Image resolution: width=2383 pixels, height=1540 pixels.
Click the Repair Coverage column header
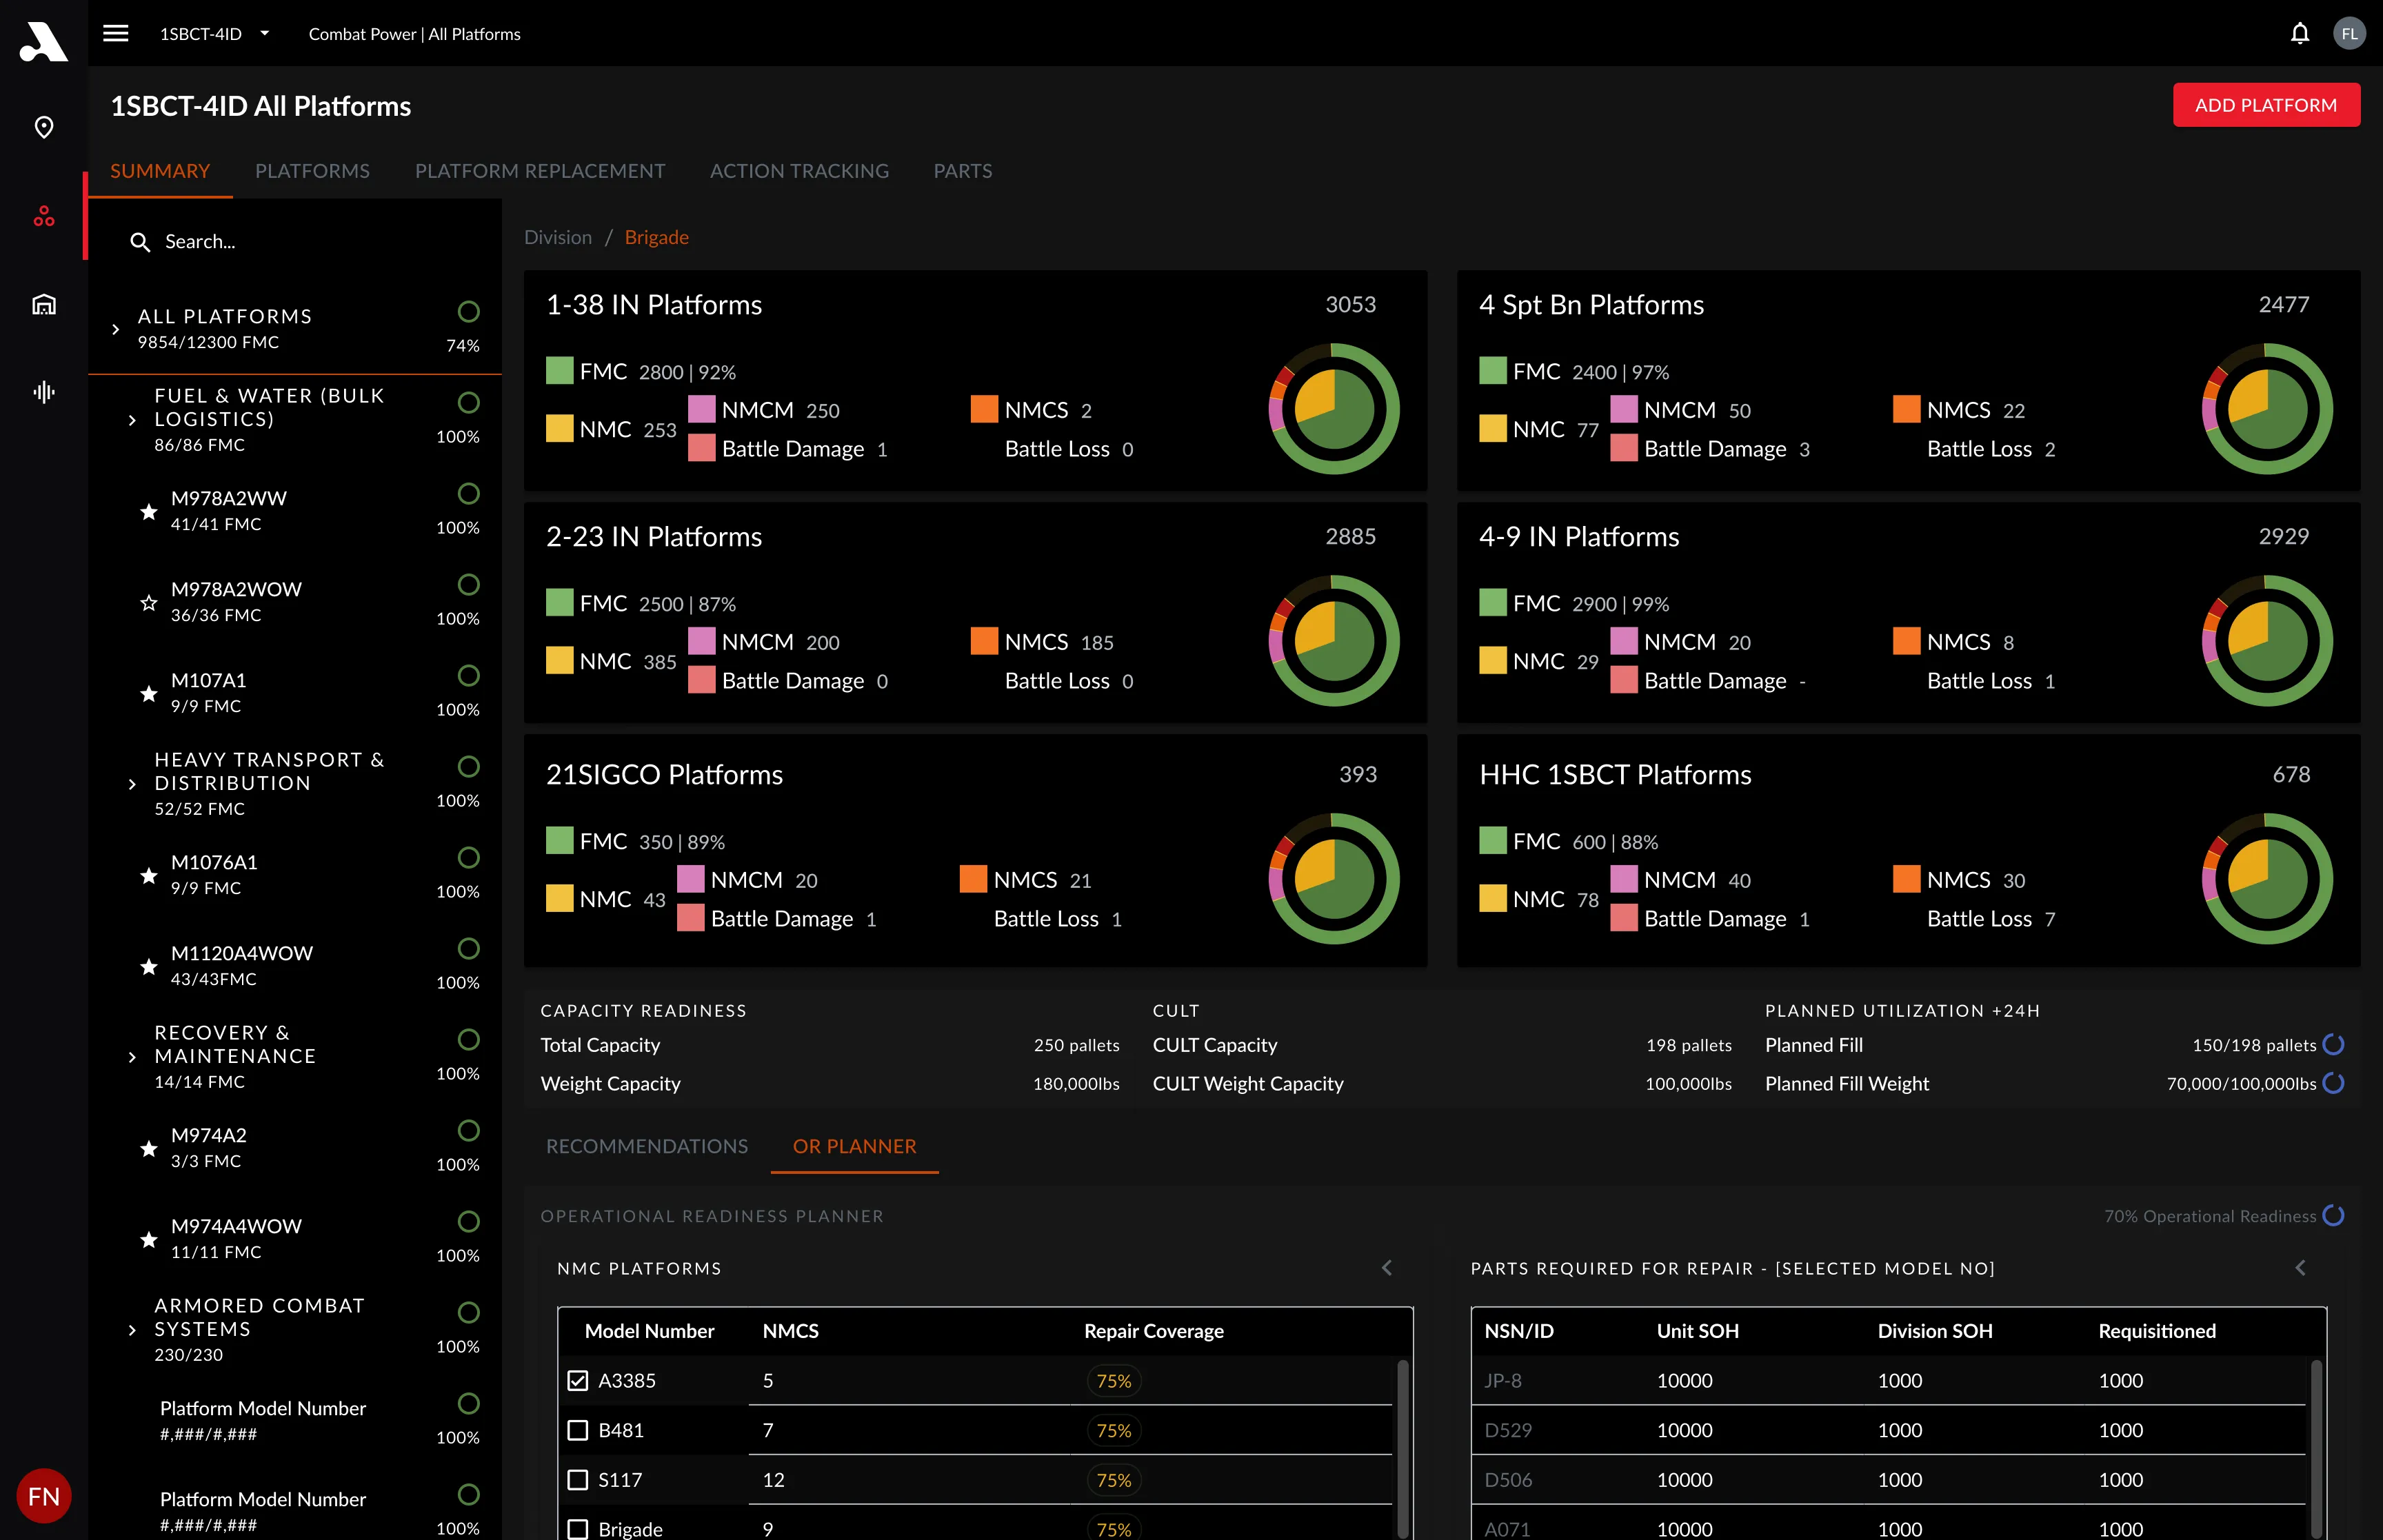pyautogui.click(x=1153, y=1332)
